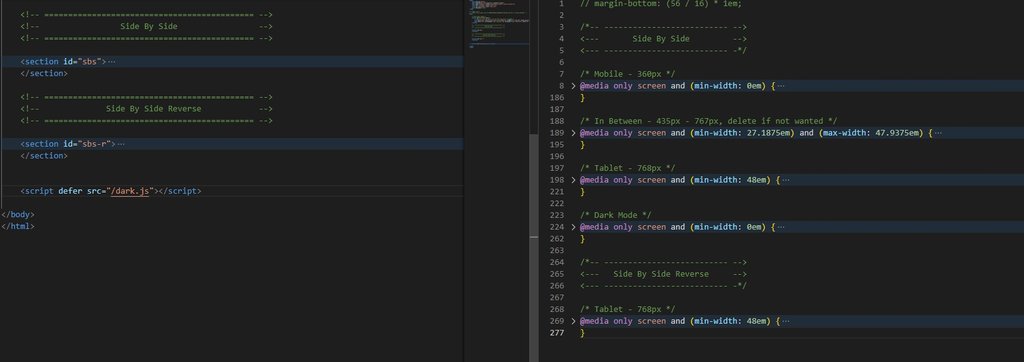The height and width of the screenshot is (362, 1024).
Task: Click the fold ellipsis after section id="sbs-r"
Action: (x=121, y=144)
